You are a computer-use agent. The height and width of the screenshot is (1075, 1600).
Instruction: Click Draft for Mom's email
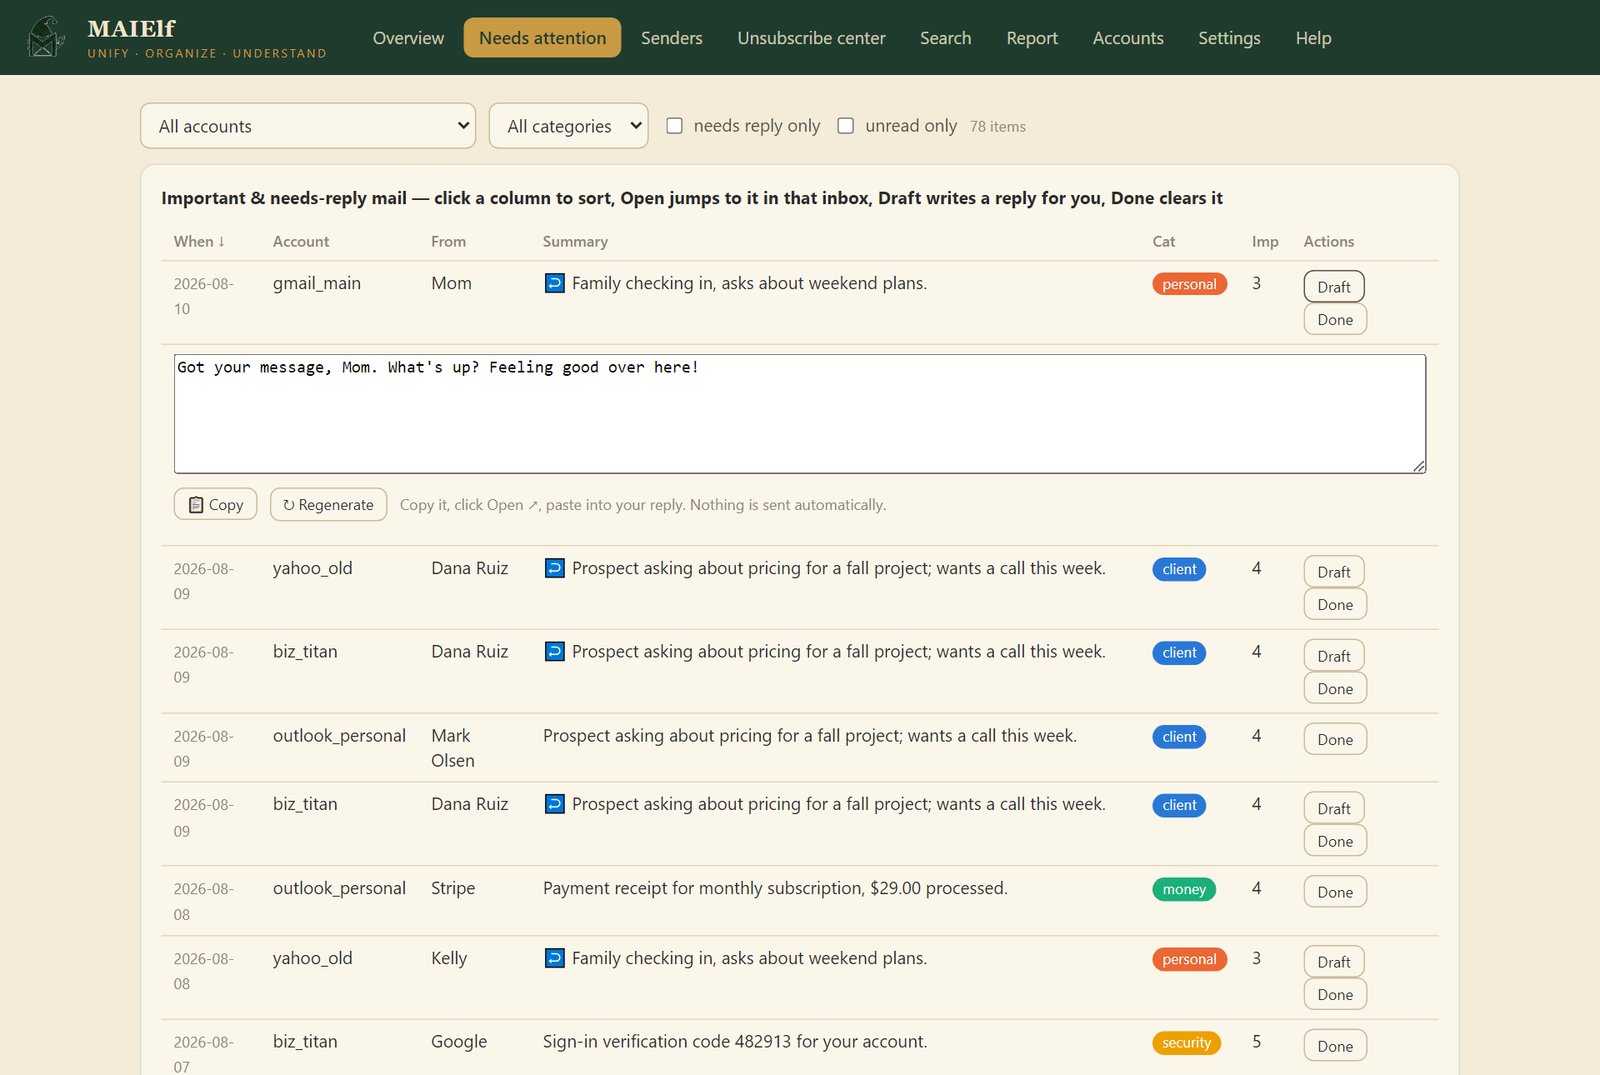point(1334,286)
